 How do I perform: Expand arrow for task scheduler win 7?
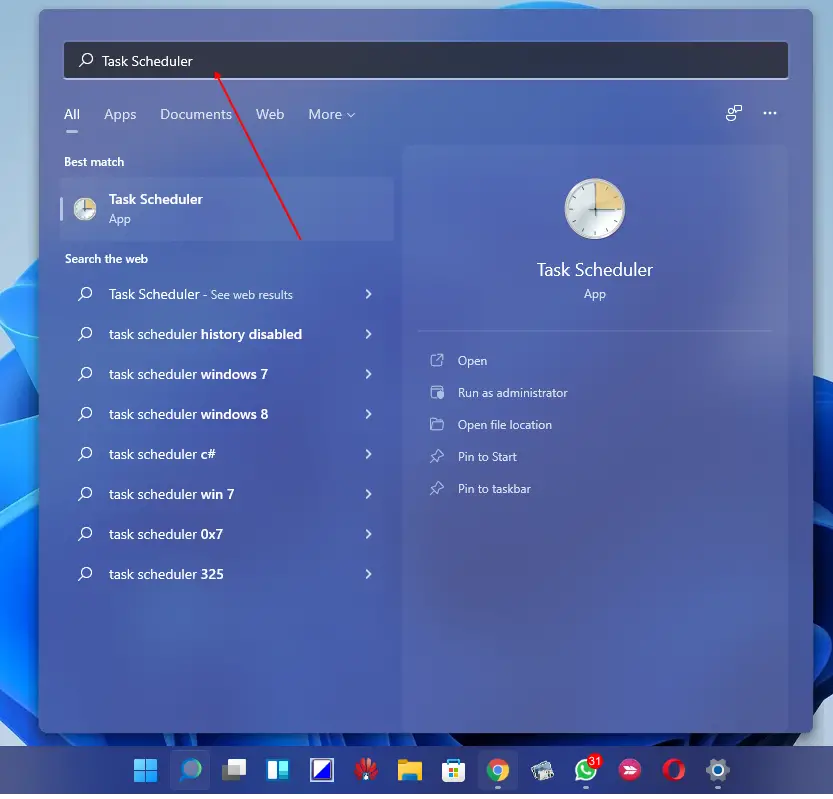point(369,494)
